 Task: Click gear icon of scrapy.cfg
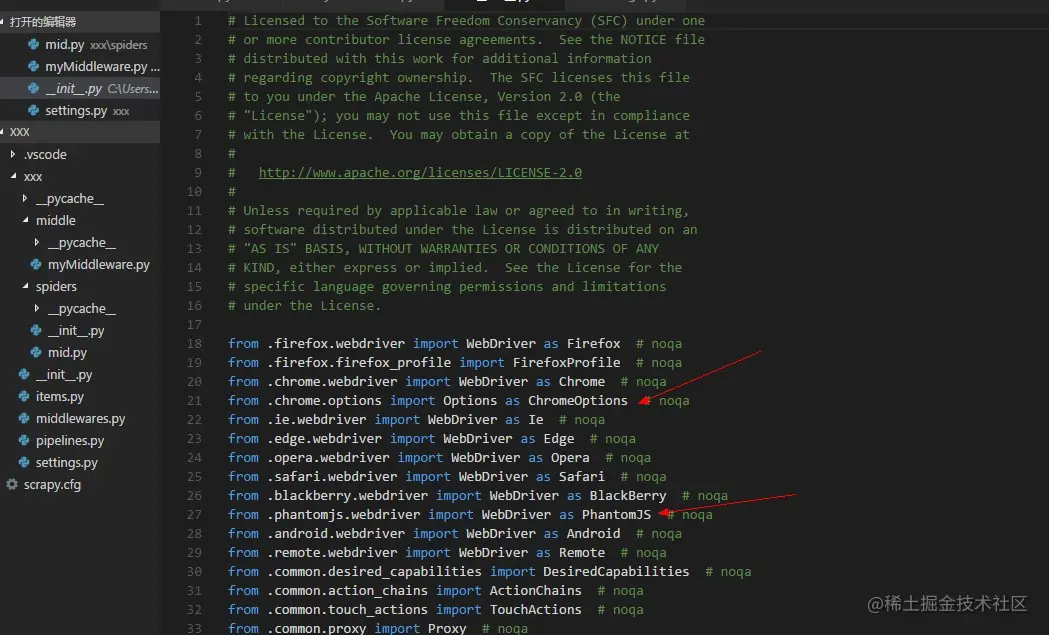click(12, 484)
